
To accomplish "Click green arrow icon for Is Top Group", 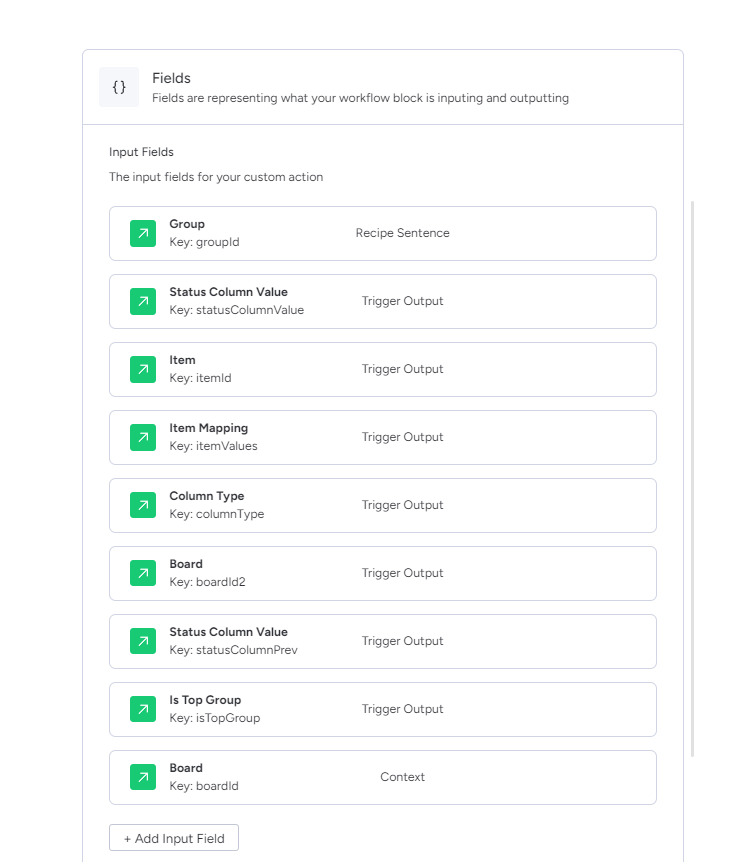I will point(143,709).
